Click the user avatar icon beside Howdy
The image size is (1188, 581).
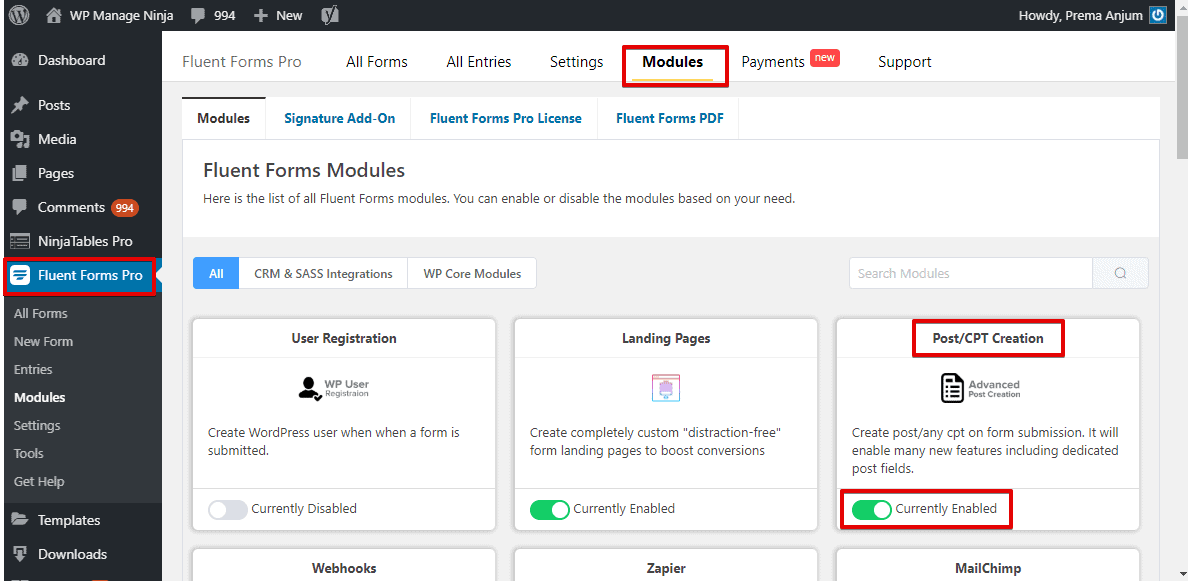(1158, 15)
